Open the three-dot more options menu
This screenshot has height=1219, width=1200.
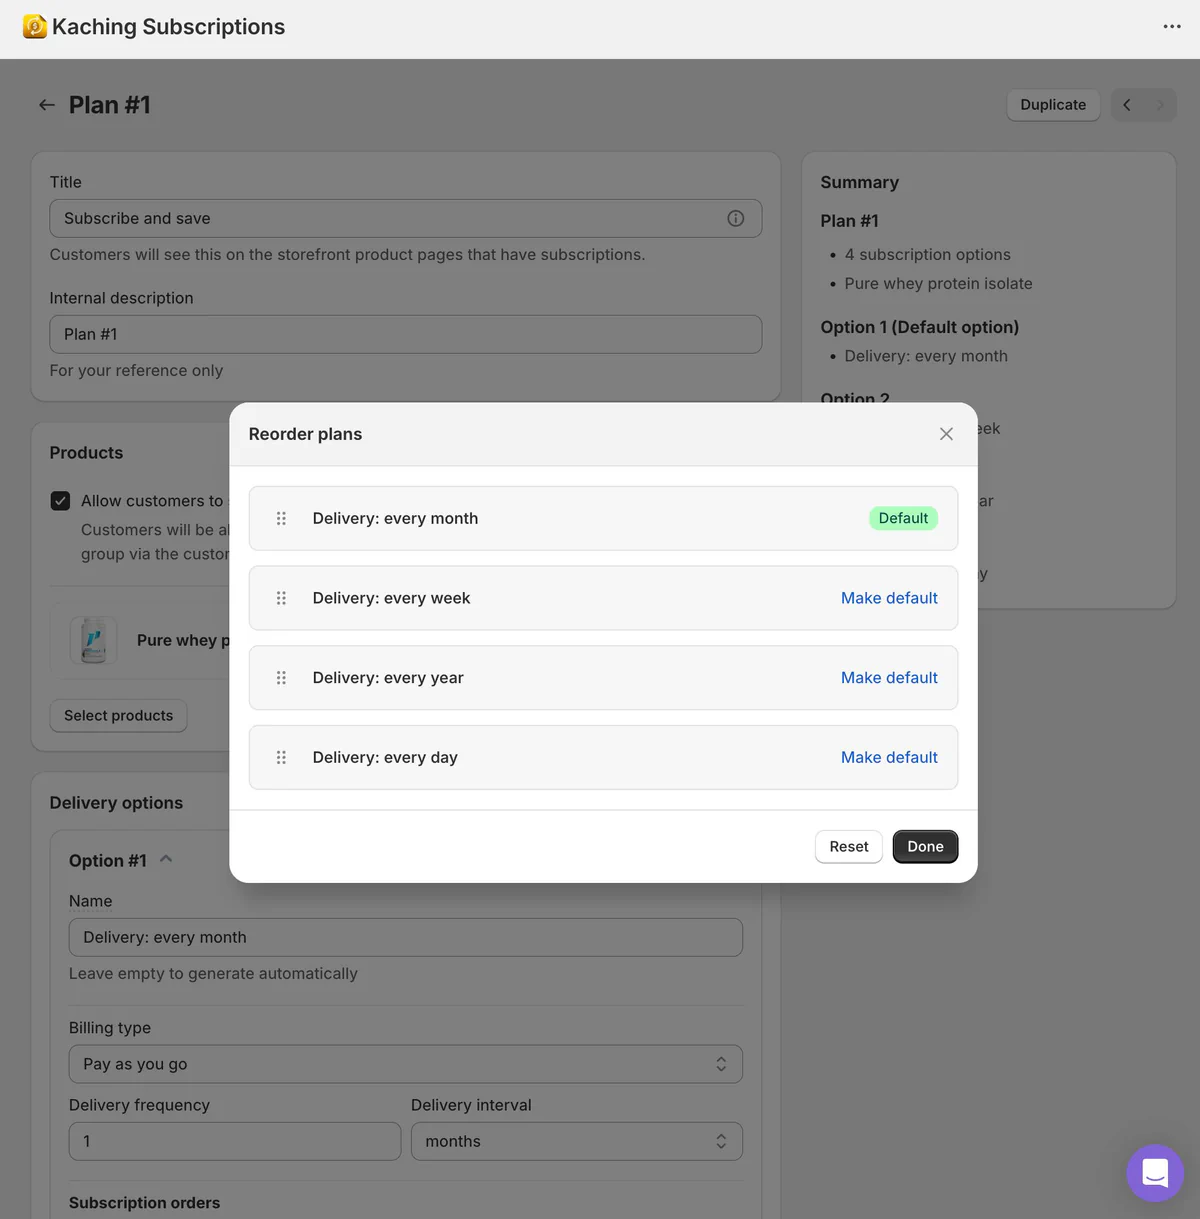click(x=1172, y=27)
